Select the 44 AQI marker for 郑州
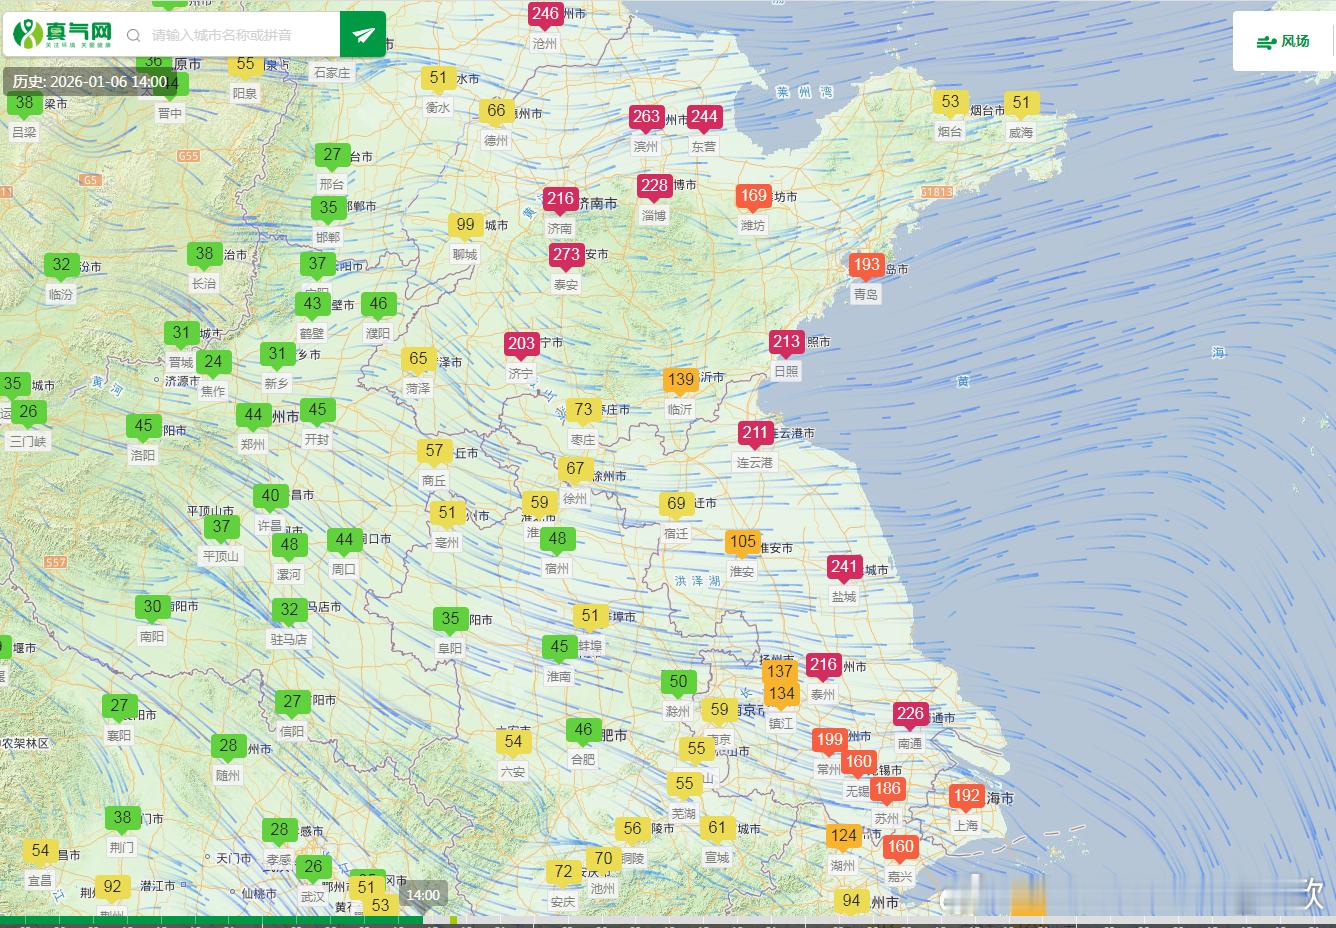 point(253,414)
